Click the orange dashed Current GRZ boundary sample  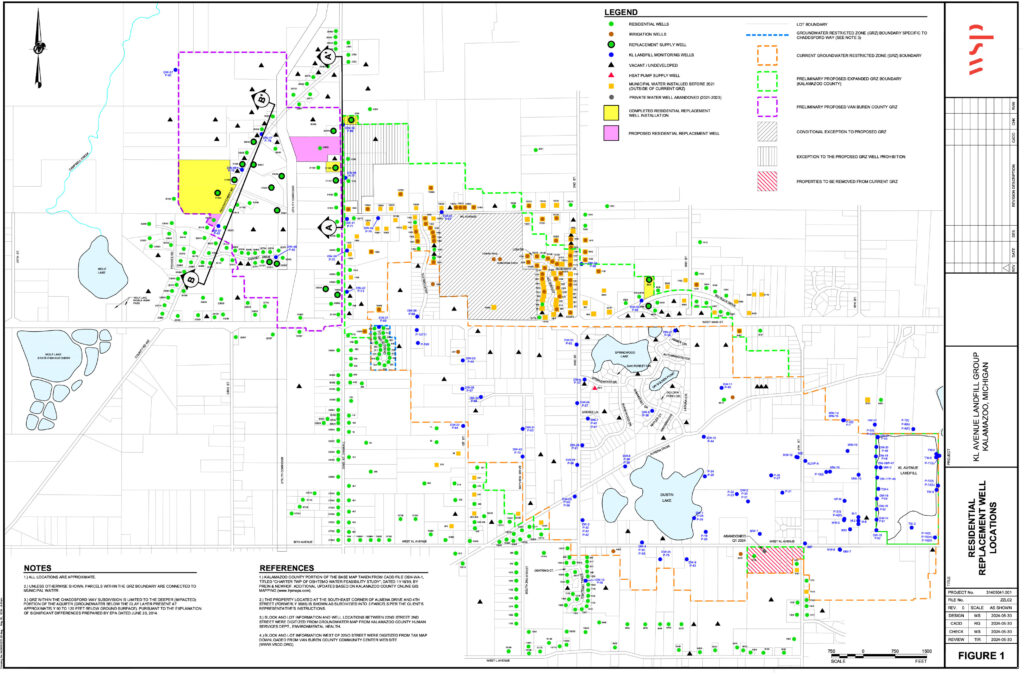(x=767, y=56)
